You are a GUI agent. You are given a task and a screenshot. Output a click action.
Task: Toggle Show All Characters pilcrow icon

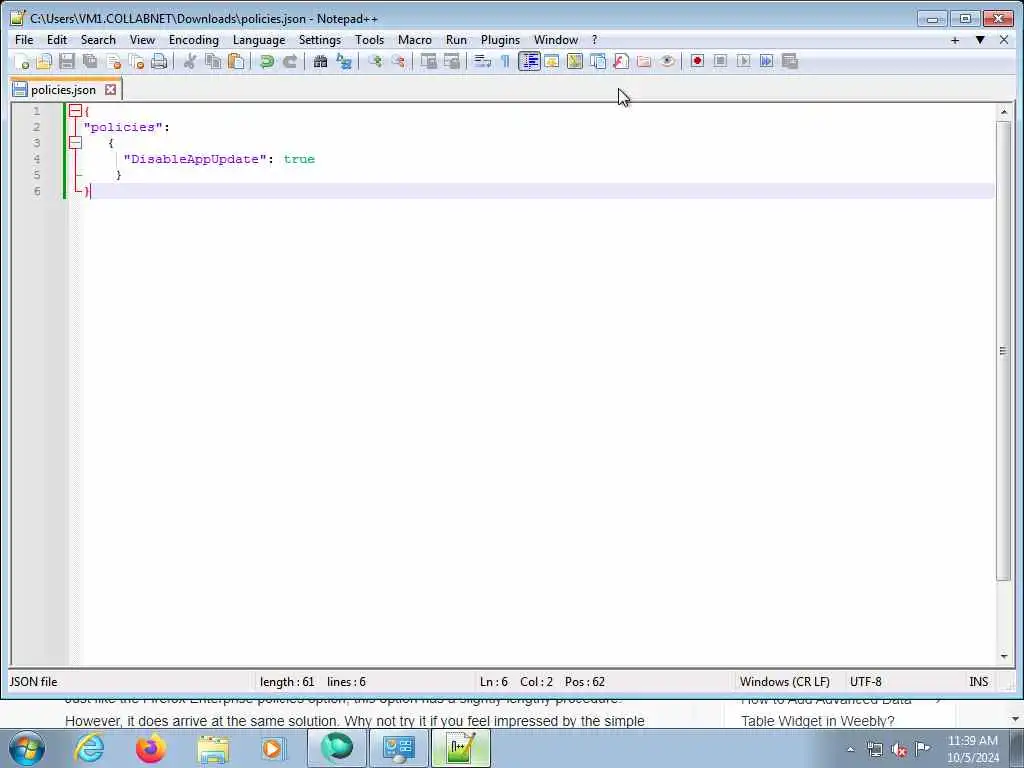(x=505, y=61)
